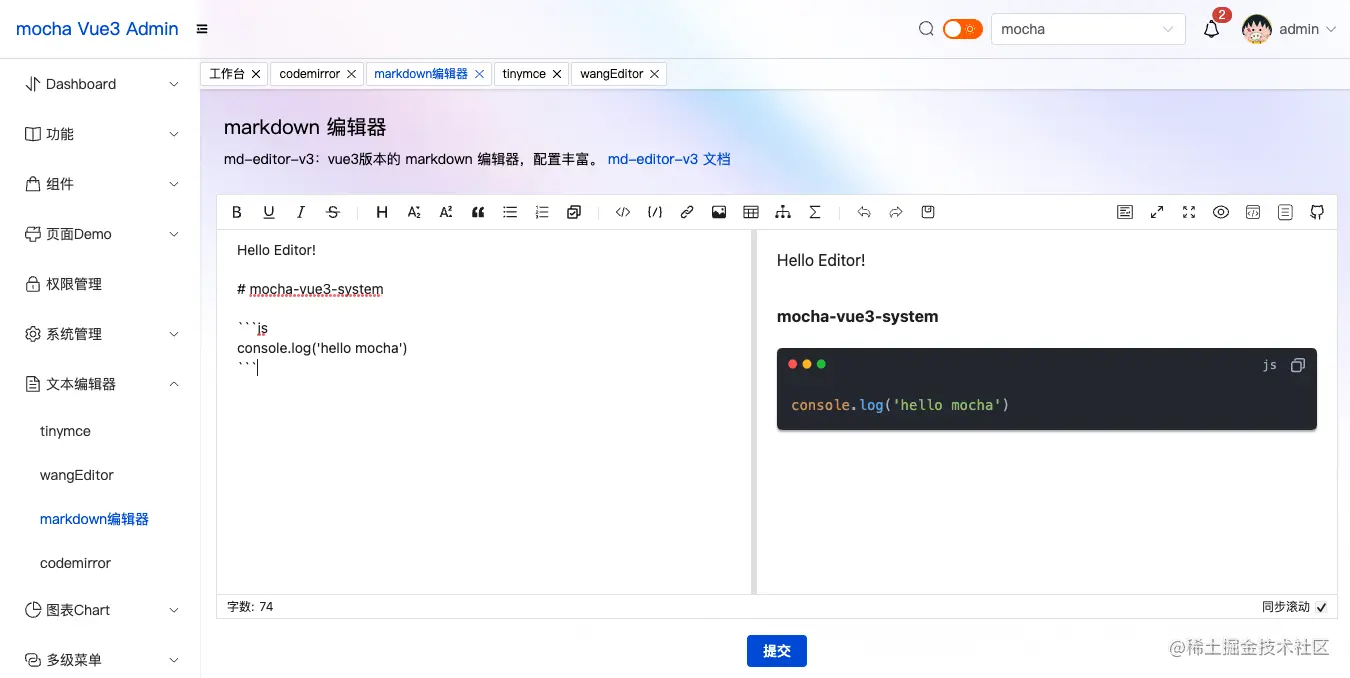Close the markdown编辑器 tab
Viewport: 1350px width, 678px height.
point(479,74)
